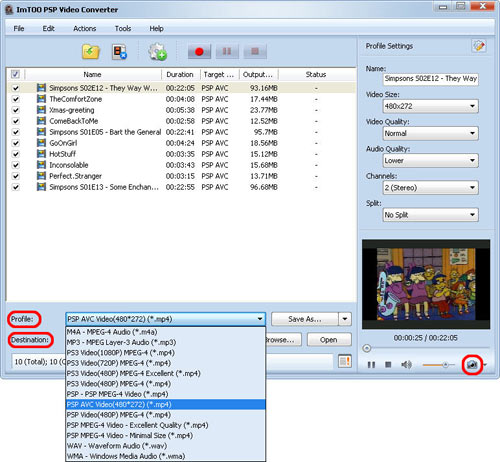500x462 pixels.
Task: Open the Audio Quality Lower dropdown
Action: pyautogui.click(x=431, y=161)
